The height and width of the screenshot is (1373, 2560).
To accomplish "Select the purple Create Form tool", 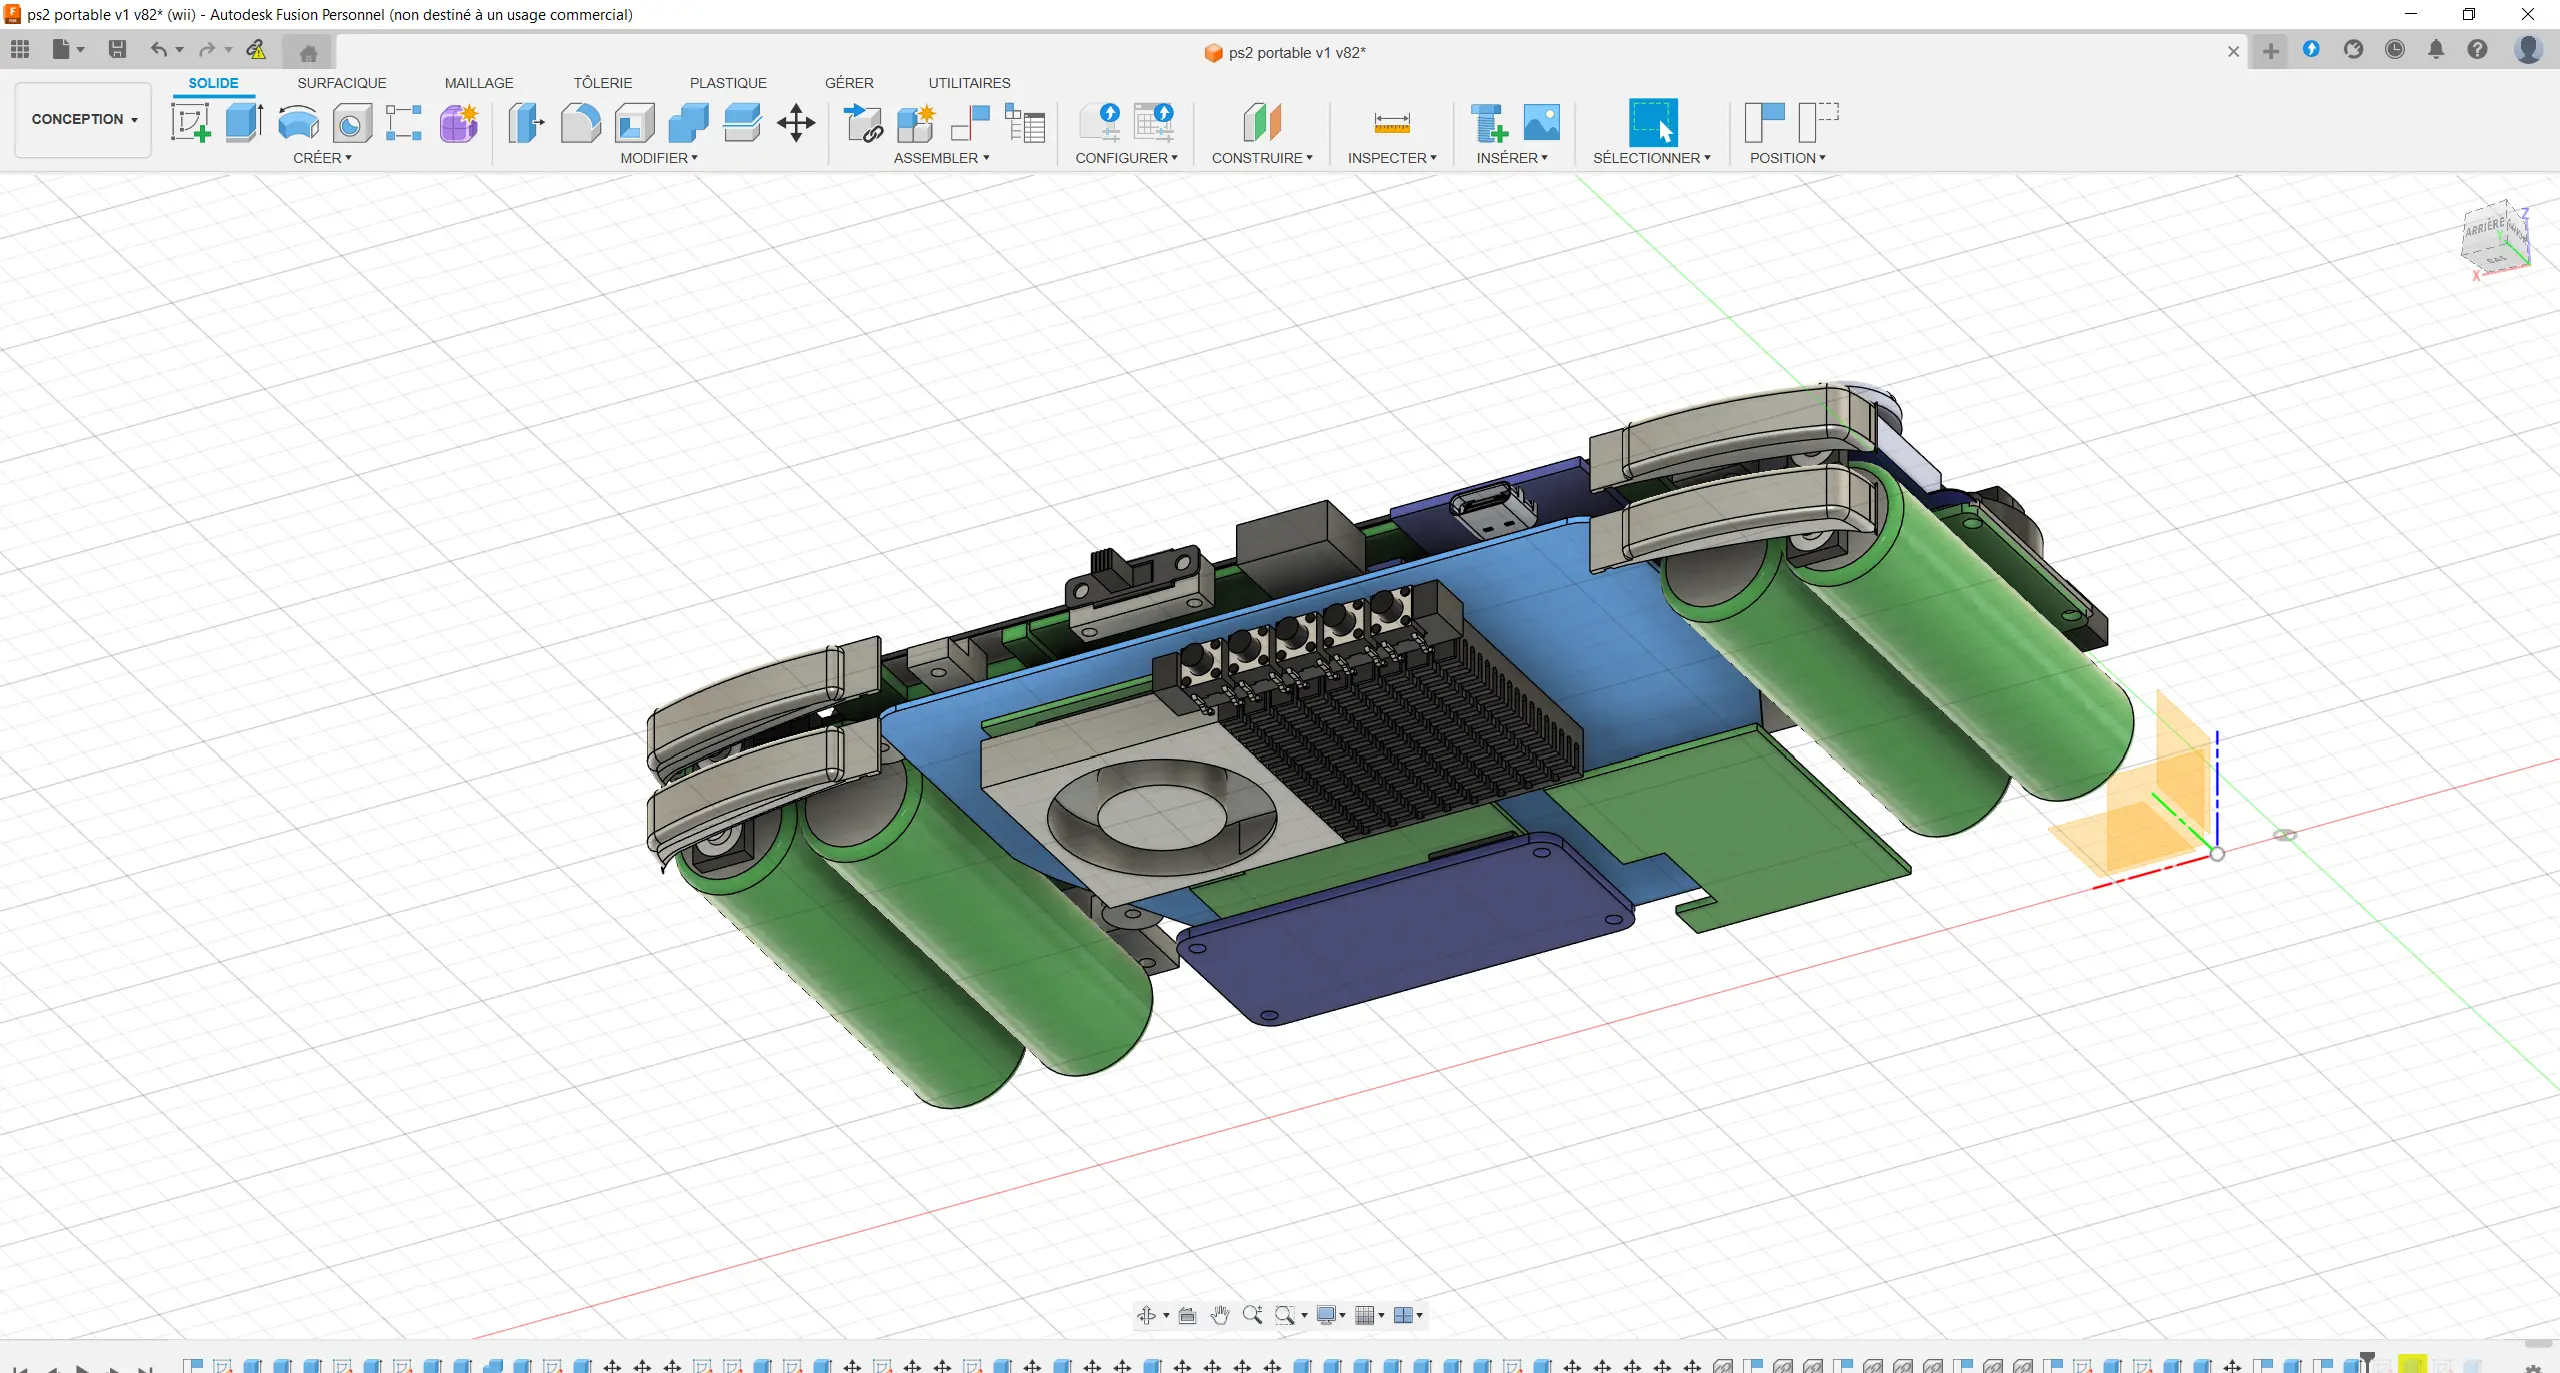I will [x=459, y=124].
